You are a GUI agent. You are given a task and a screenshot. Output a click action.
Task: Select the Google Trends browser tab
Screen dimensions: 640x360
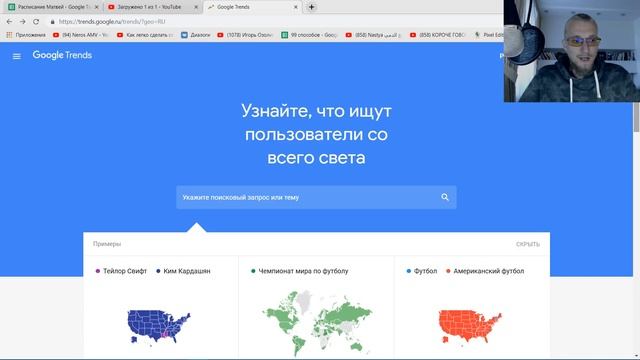tap(253, 7)
